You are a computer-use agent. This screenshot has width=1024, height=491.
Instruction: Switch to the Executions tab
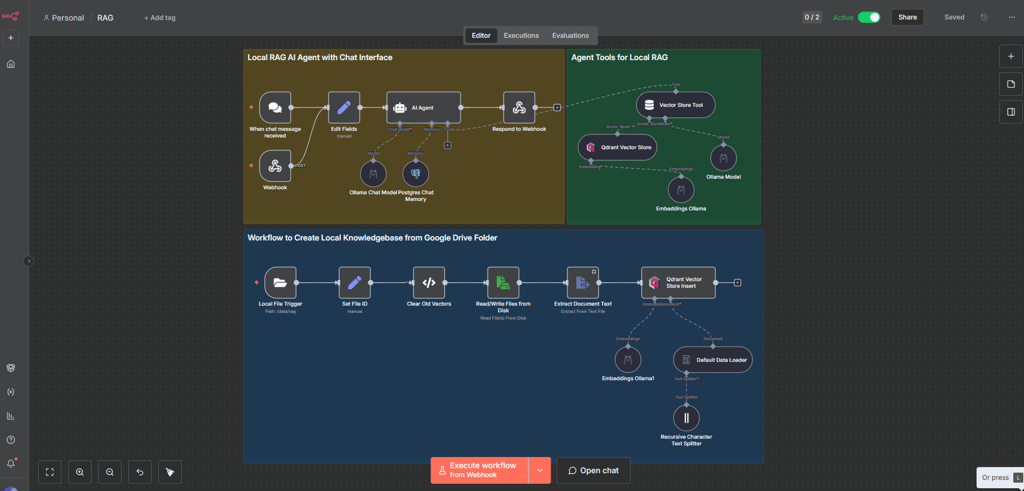coord(521,35)
